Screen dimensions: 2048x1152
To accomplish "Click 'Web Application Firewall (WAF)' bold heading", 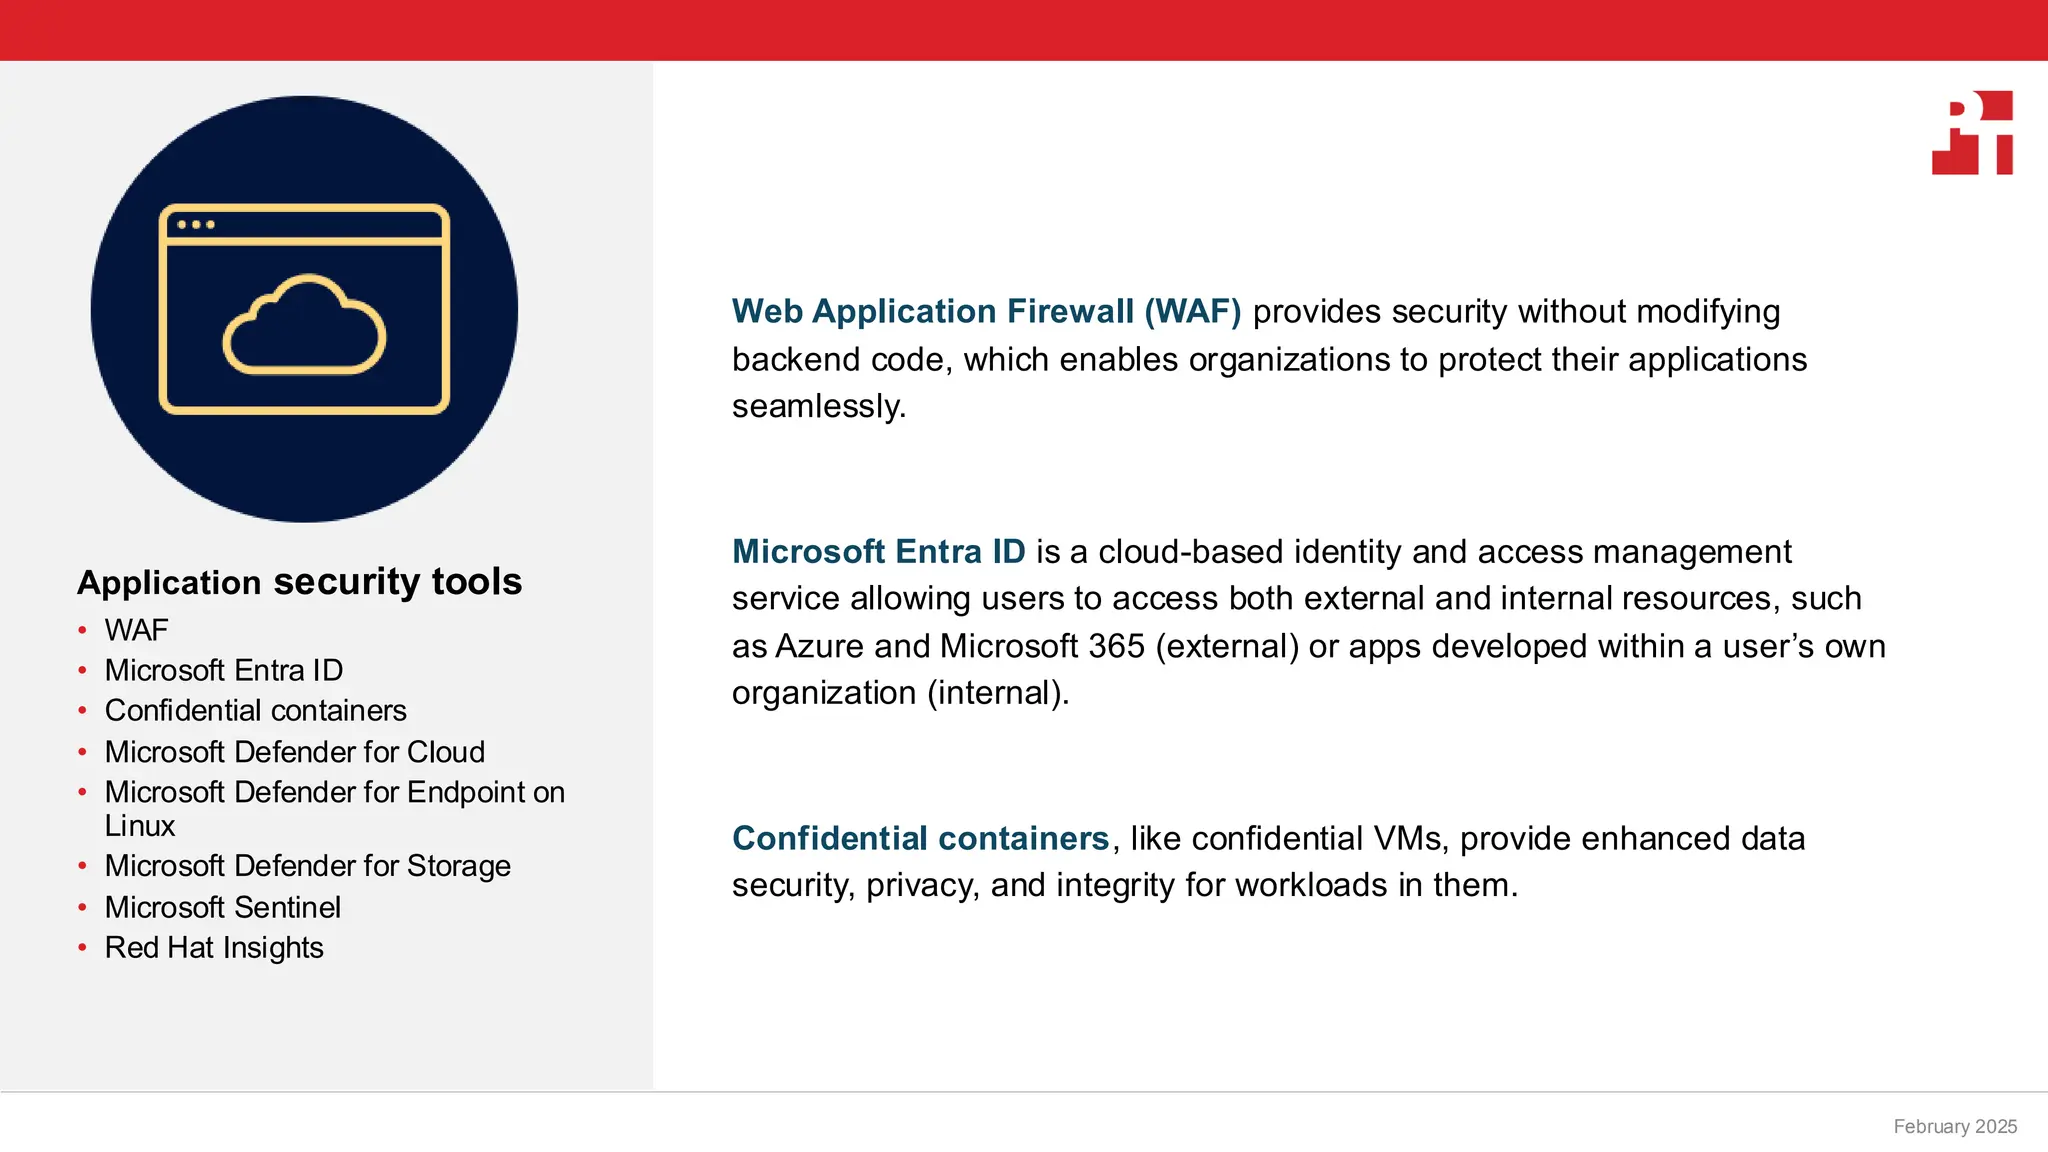I will tap(987, 311).
